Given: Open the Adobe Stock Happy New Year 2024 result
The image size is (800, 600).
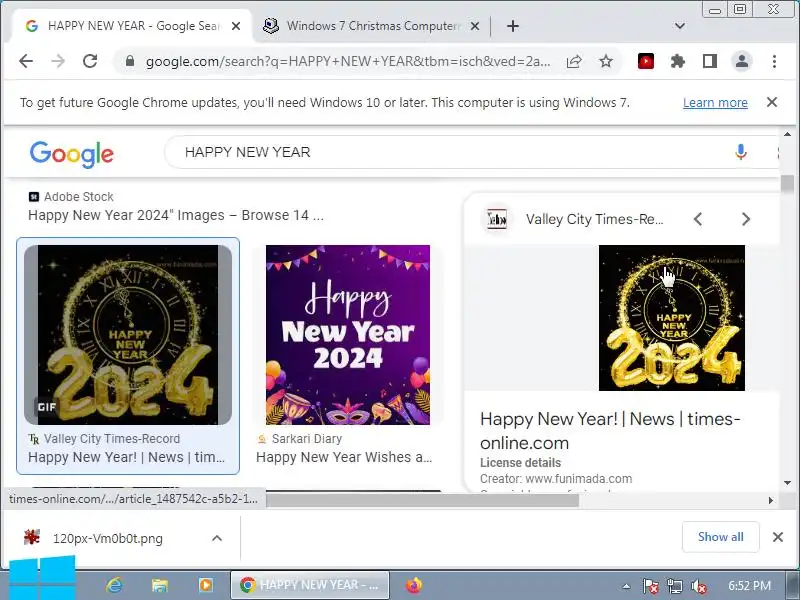Looking at the screenshot, I should [x=176, y=215].
